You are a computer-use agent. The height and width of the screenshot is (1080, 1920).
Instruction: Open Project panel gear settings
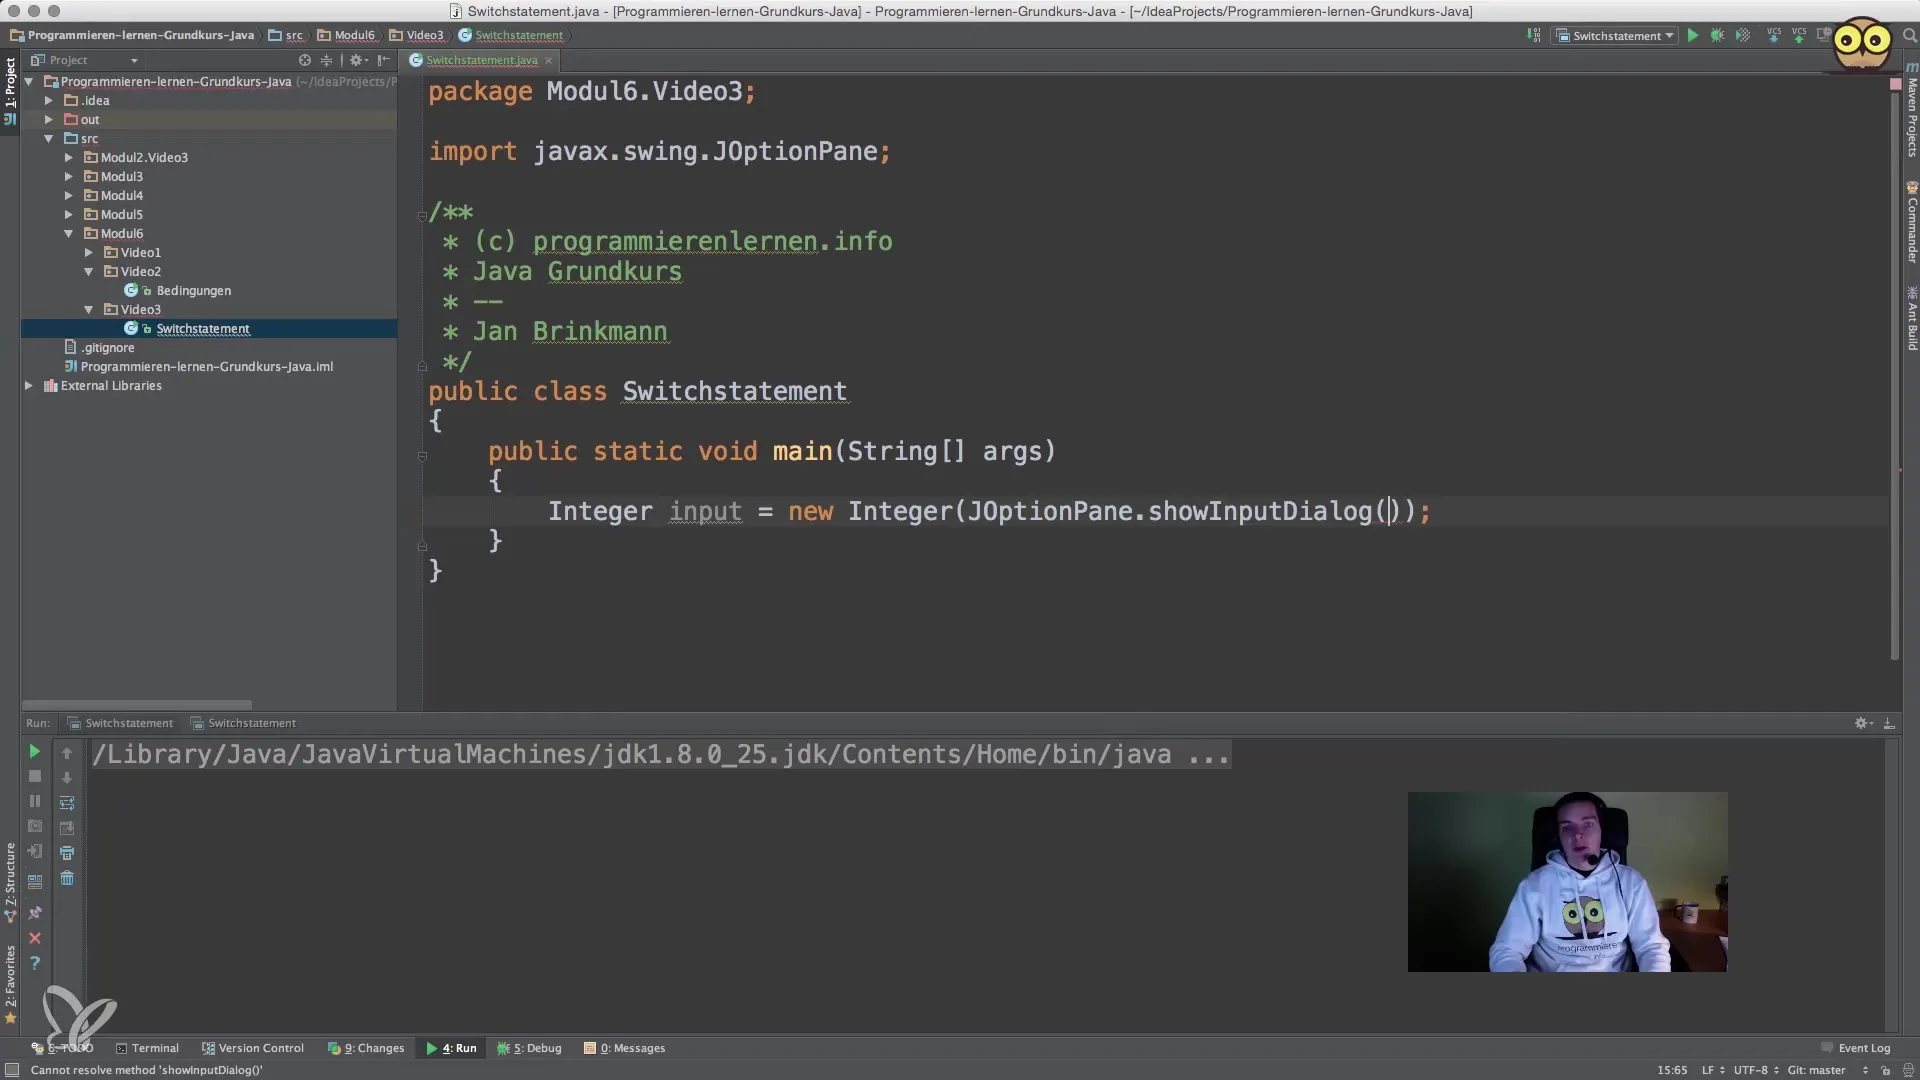coord(356,60)
